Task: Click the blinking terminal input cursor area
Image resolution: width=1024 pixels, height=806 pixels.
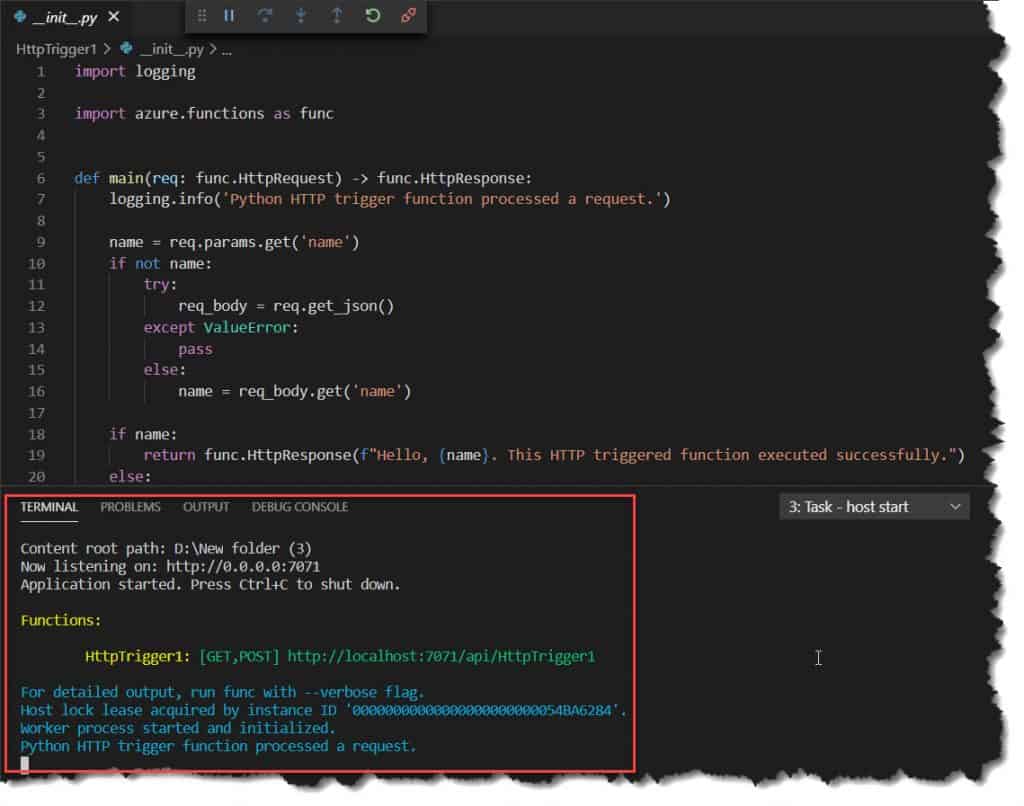Action: point(25,763)
